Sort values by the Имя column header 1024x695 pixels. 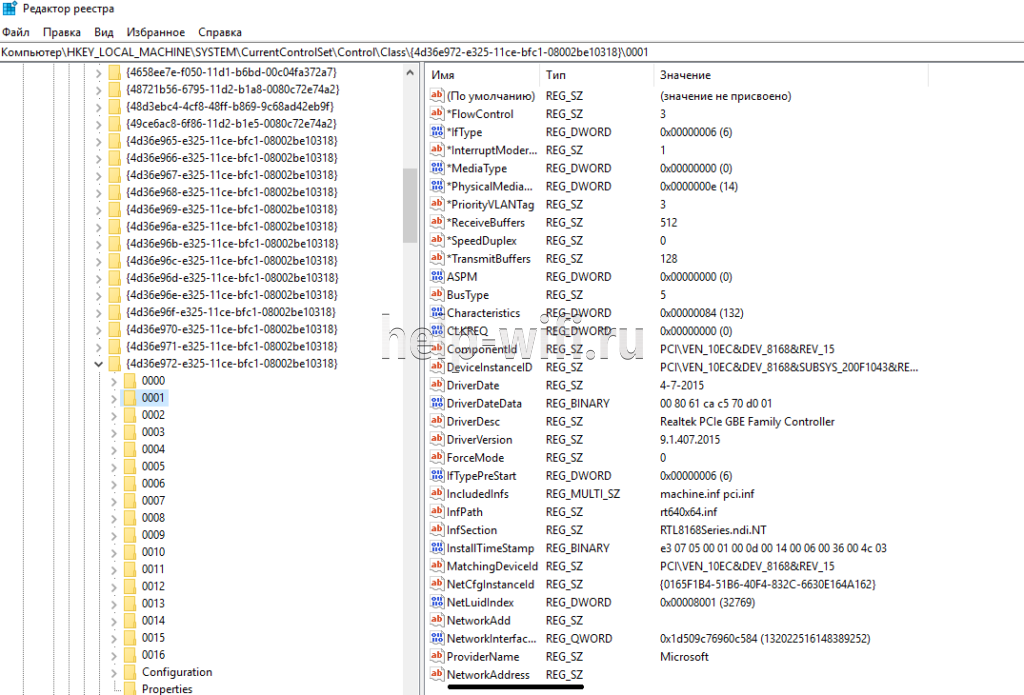443,75
